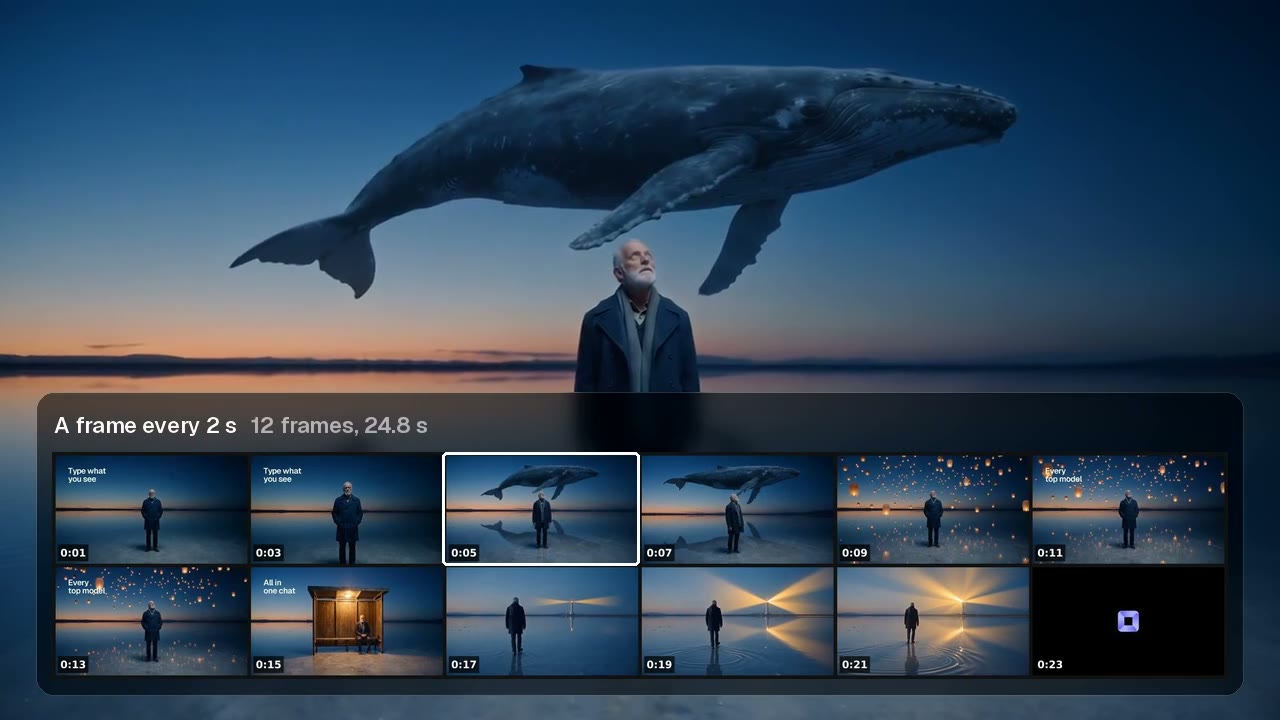Click the purple logo icon in the last frame
This screenshot has height=720, width=1280.
[x=1128, y=622]
